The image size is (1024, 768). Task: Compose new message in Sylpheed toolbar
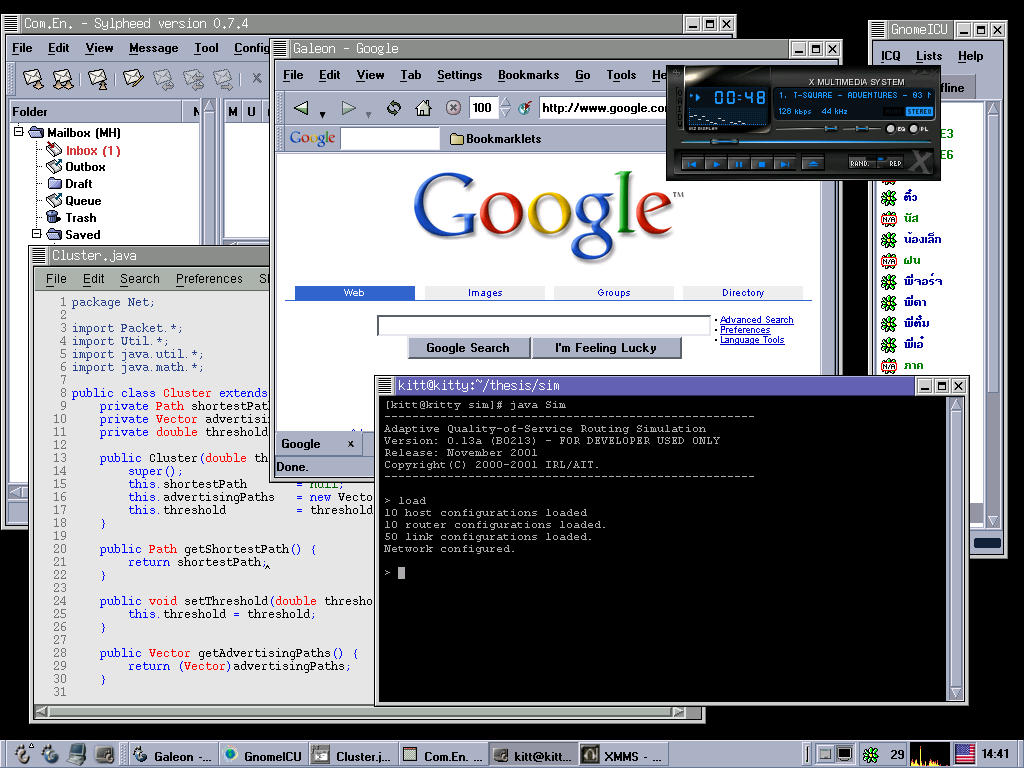(133, 79)
